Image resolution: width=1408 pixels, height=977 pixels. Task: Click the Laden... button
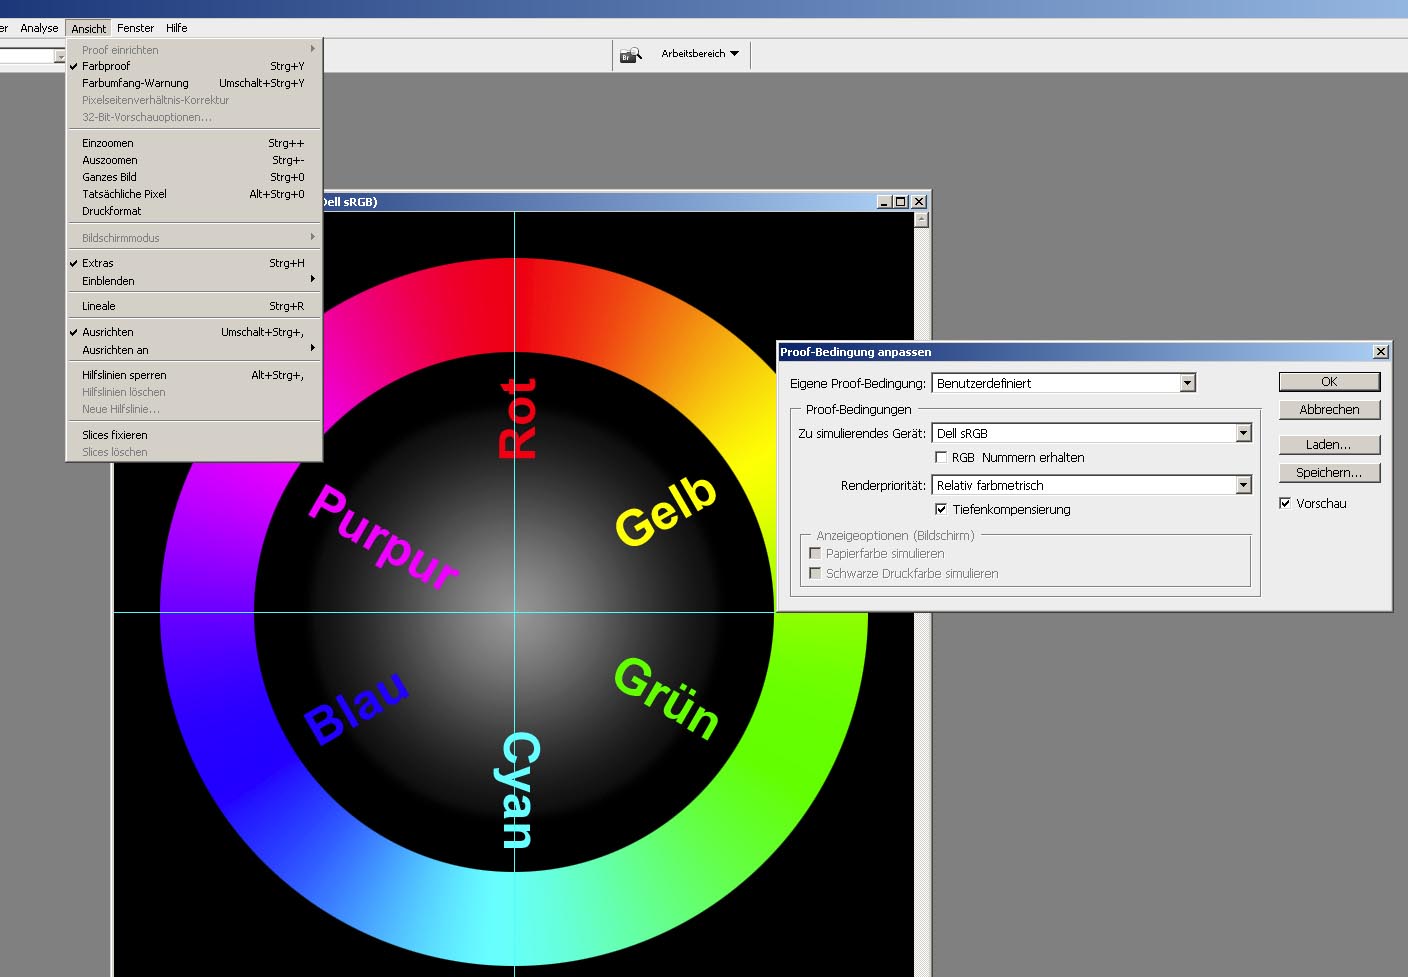click(x=1329, y=445)
